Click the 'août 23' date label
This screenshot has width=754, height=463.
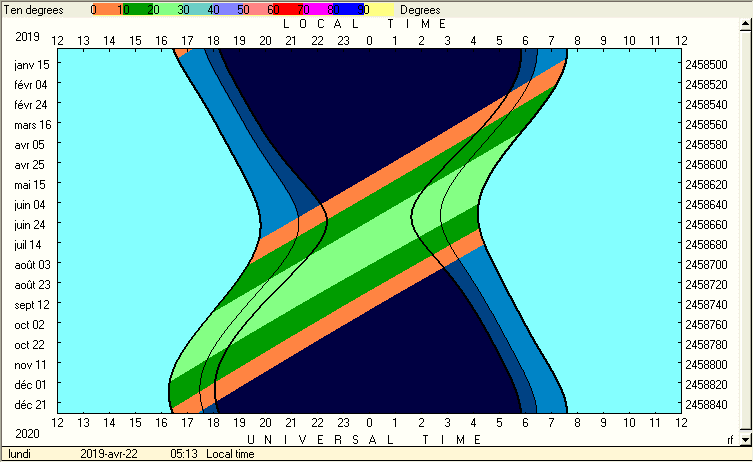pos(32,285)
